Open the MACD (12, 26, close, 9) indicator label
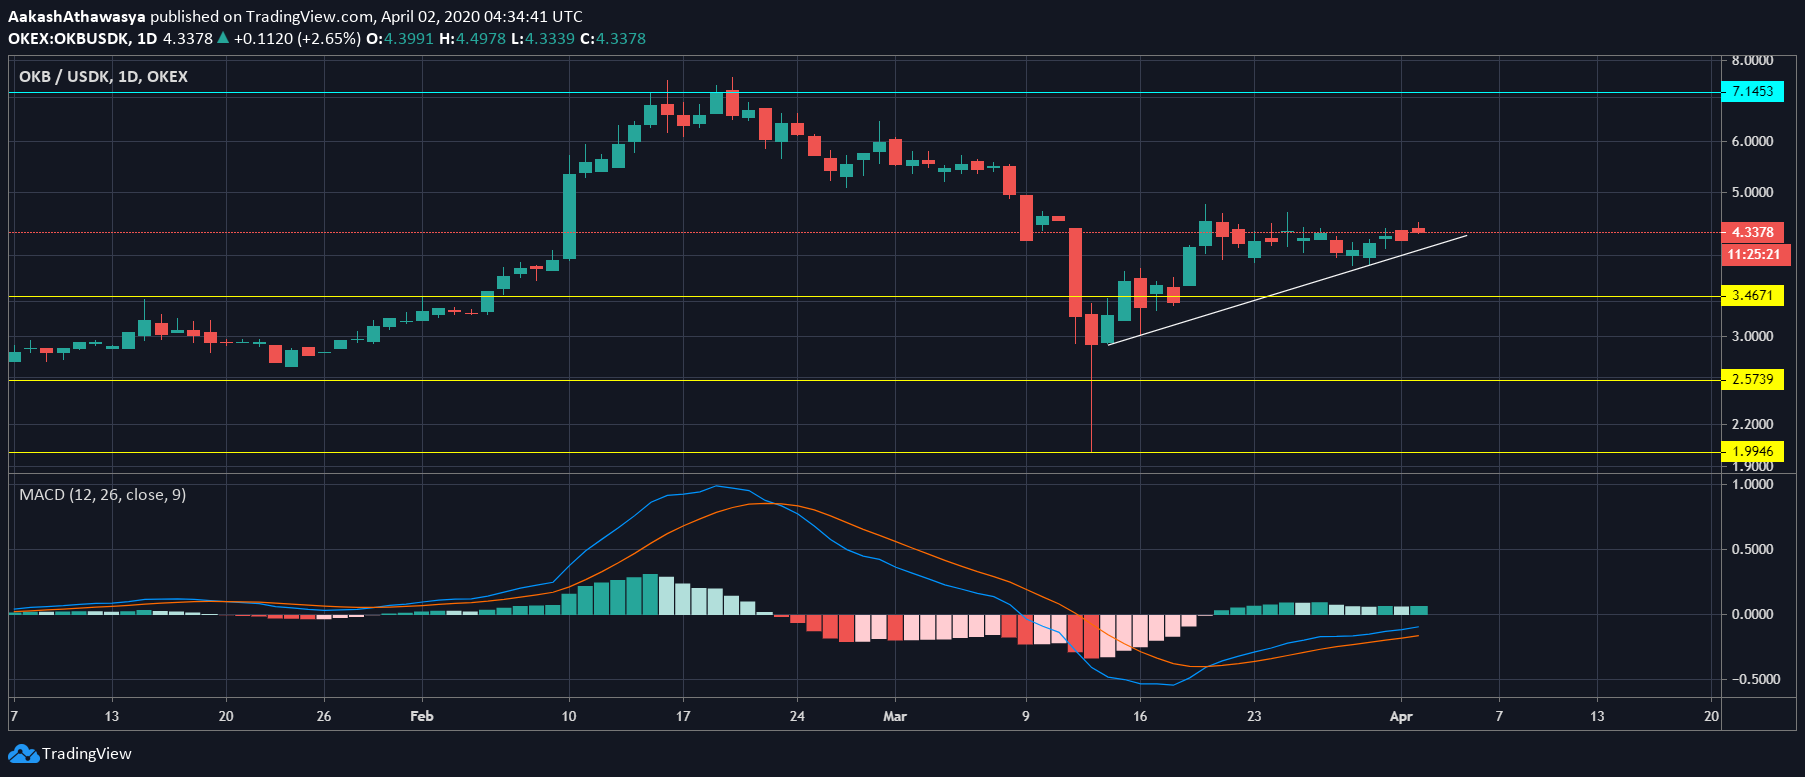This screenshot has height=777, width=1805. pyautogui.click(x=102, y=494)
